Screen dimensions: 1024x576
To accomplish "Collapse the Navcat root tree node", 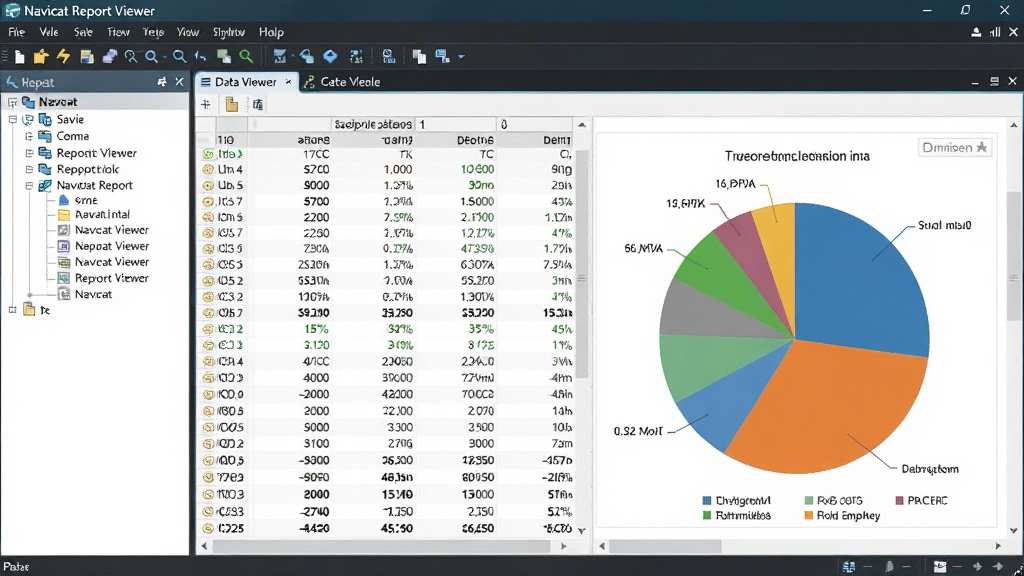I will 12,103.
